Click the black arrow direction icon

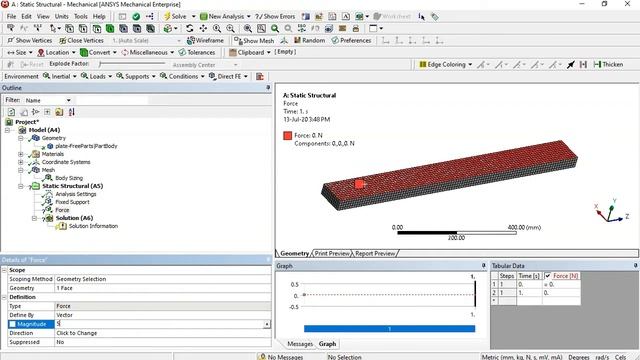(571, 64)
